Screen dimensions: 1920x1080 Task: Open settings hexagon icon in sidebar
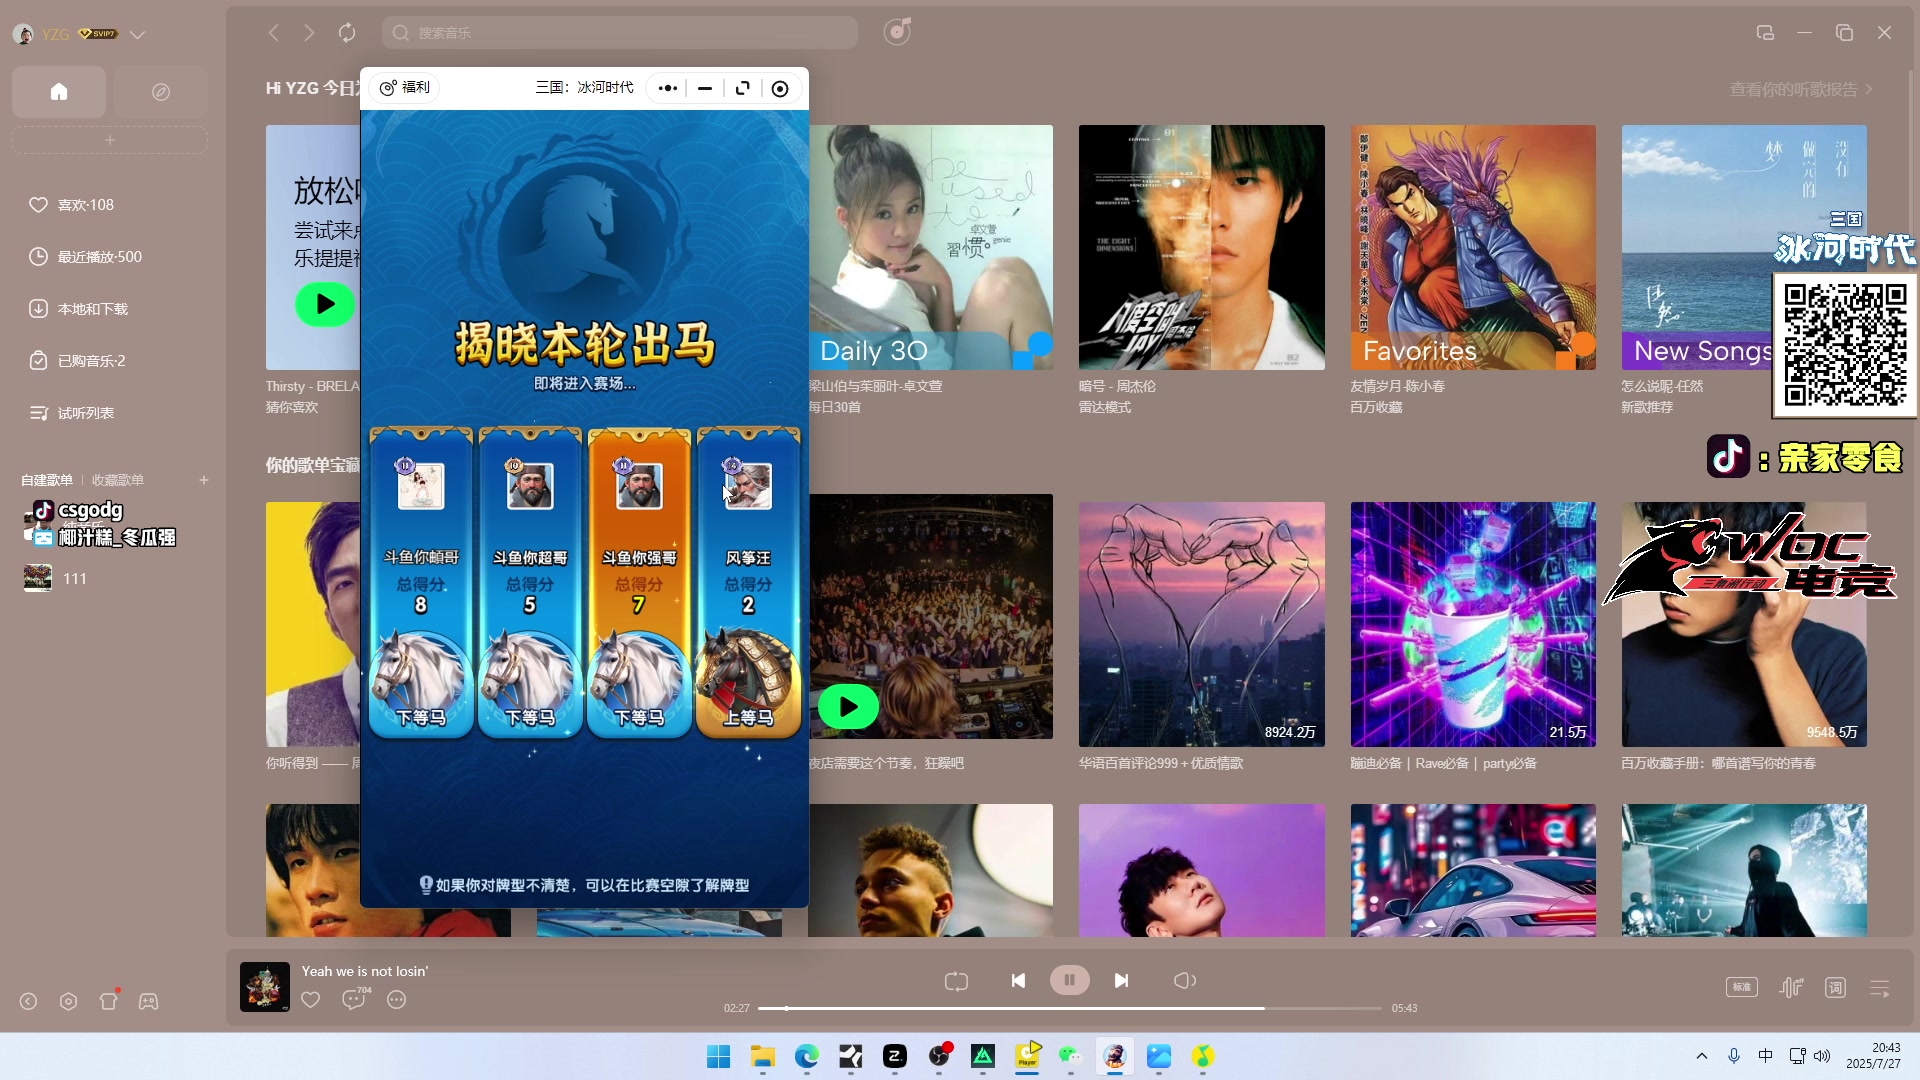click(x=68, y=1001)
